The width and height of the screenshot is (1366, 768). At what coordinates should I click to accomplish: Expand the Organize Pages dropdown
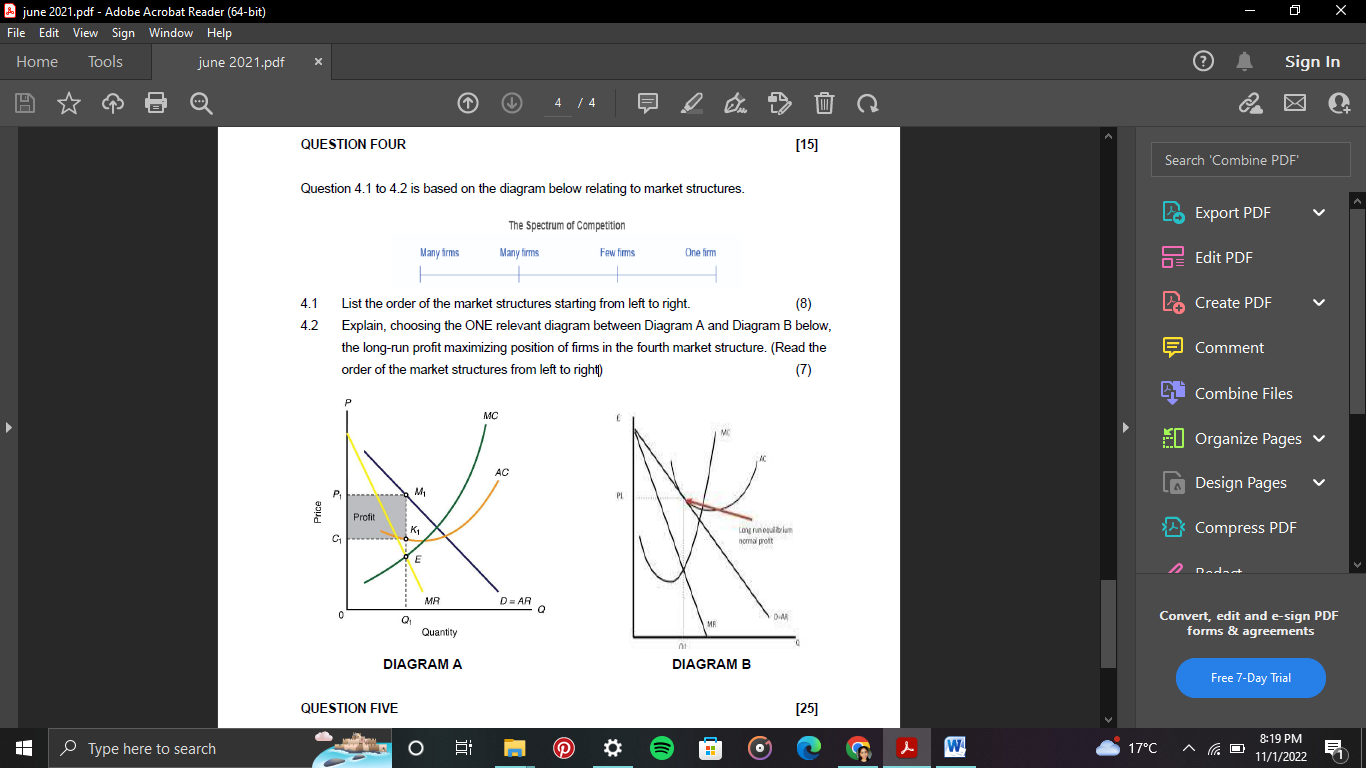[1319, 438]
